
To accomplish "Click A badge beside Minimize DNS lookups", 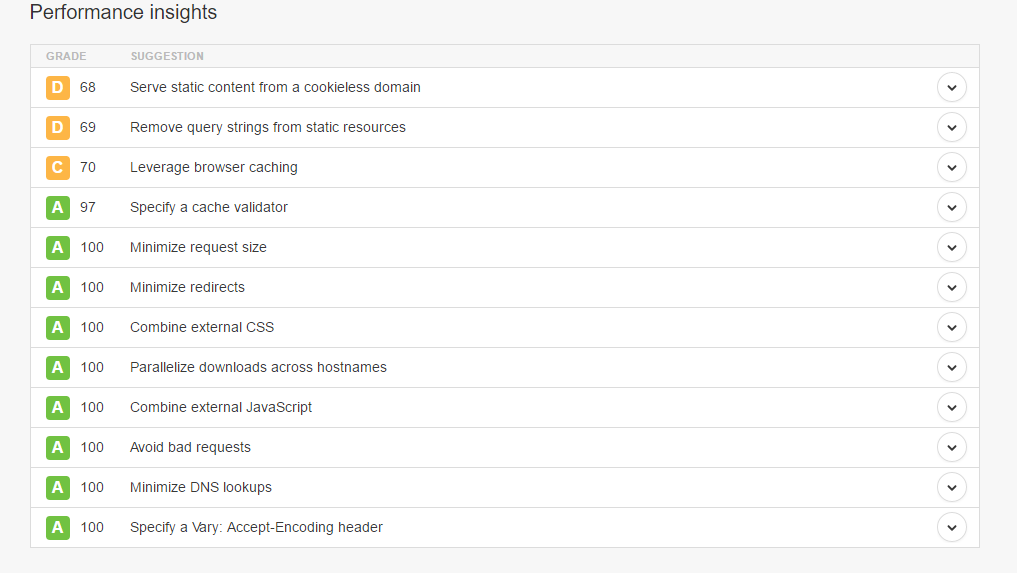I will pos(58,487).
